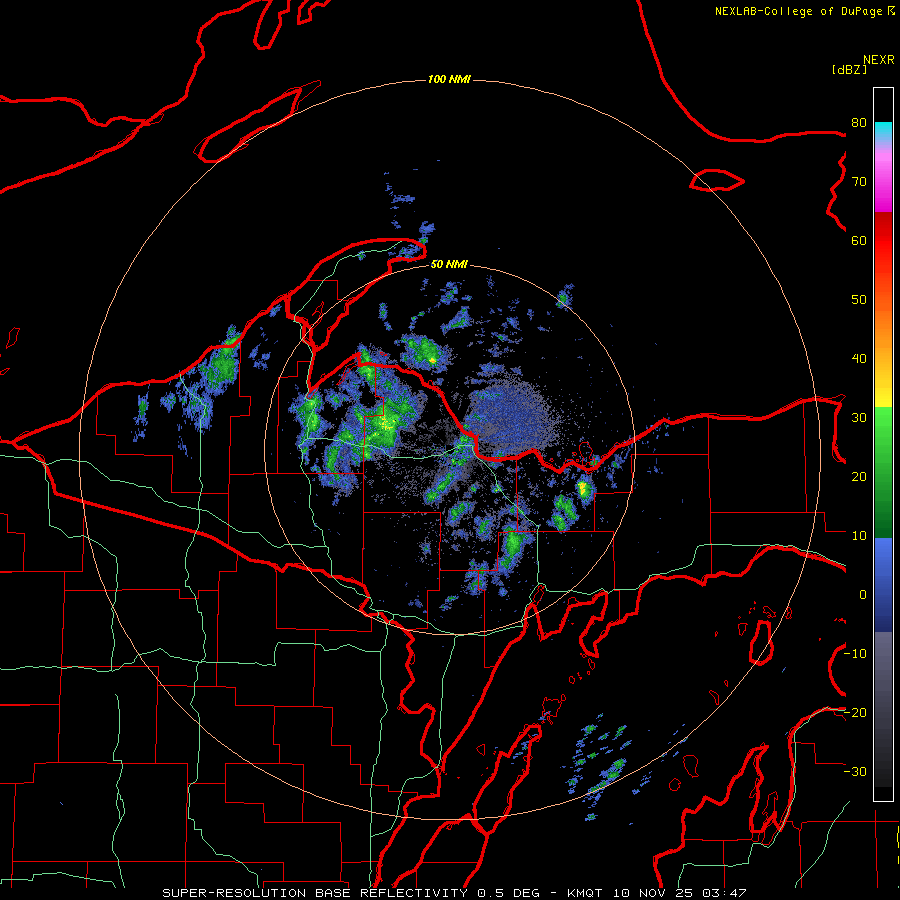The width and height of the screenshot is (900, 900).
Task: Pick the red band of the color bar
Action: [883, 241]
